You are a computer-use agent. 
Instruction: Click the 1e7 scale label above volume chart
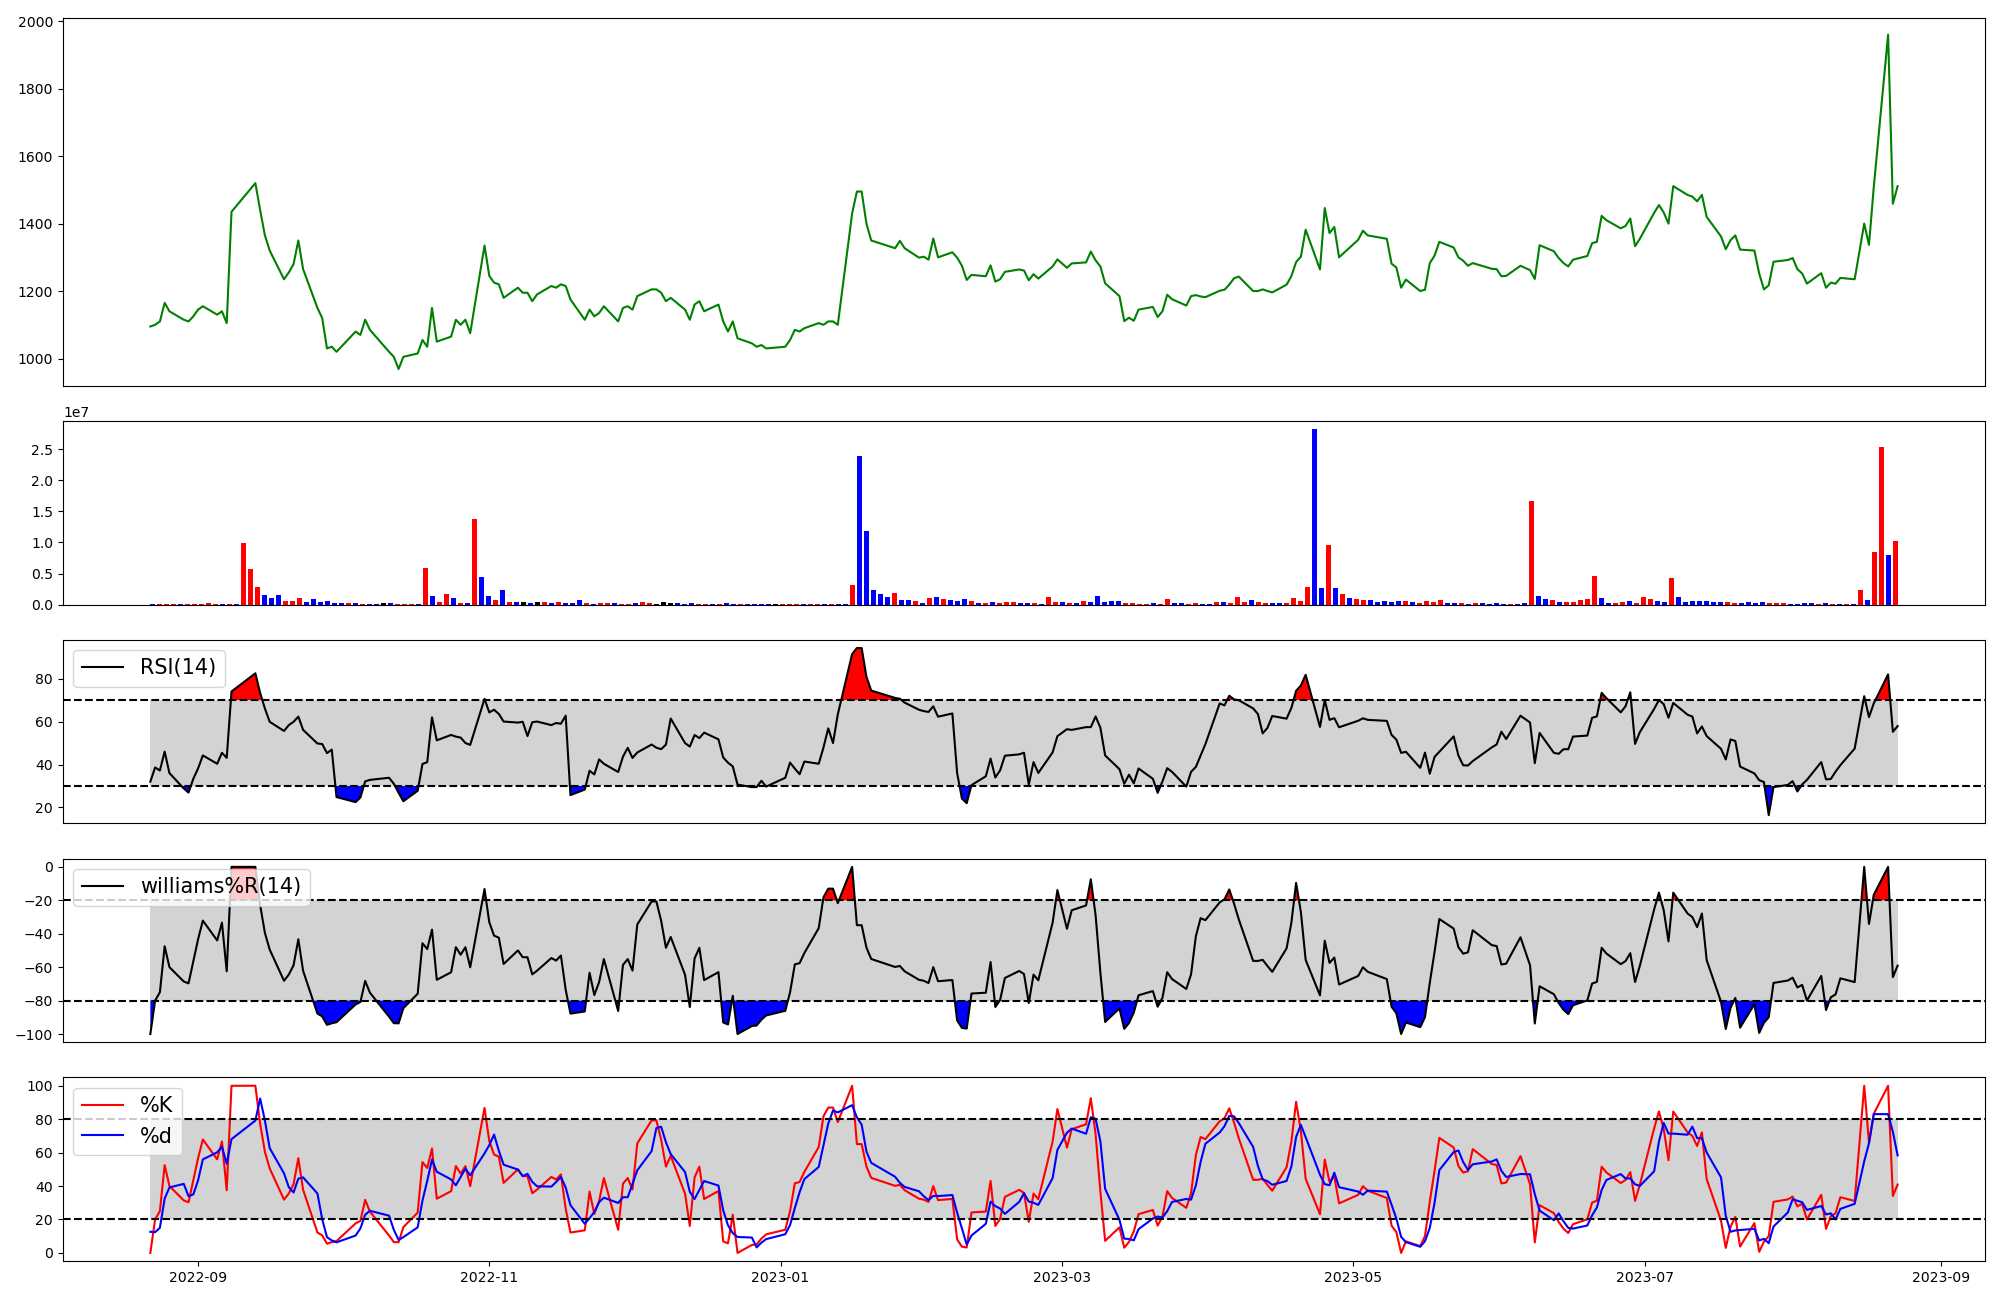[x=76, y=412]
